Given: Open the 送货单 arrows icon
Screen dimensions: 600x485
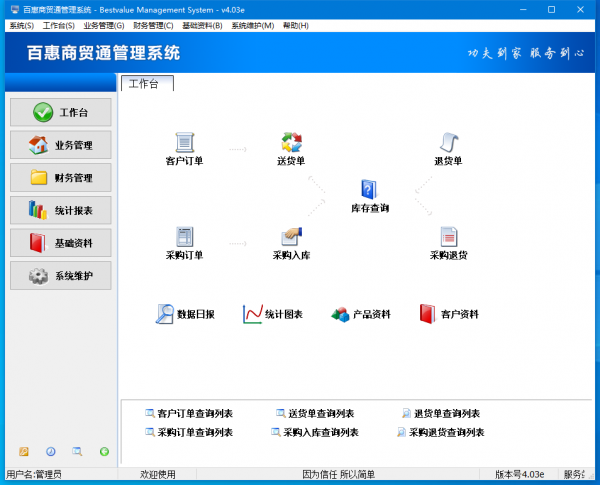Looking at the screenshot, I should click(x=292, y=142).
